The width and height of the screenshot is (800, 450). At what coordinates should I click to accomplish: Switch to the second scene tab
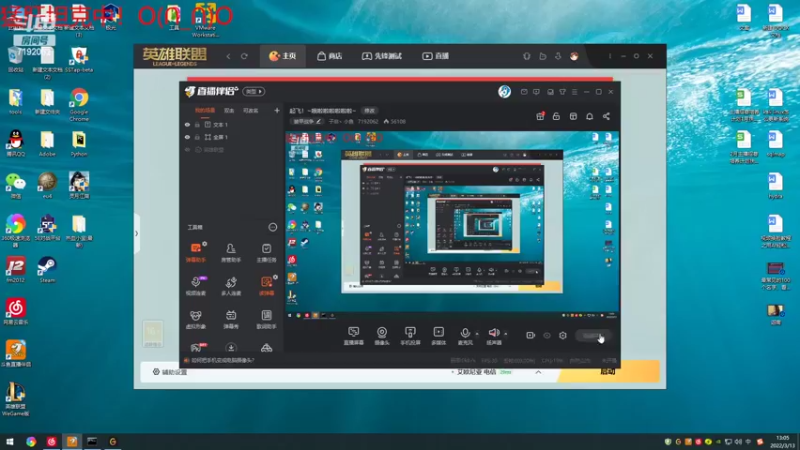click(229, 110)
